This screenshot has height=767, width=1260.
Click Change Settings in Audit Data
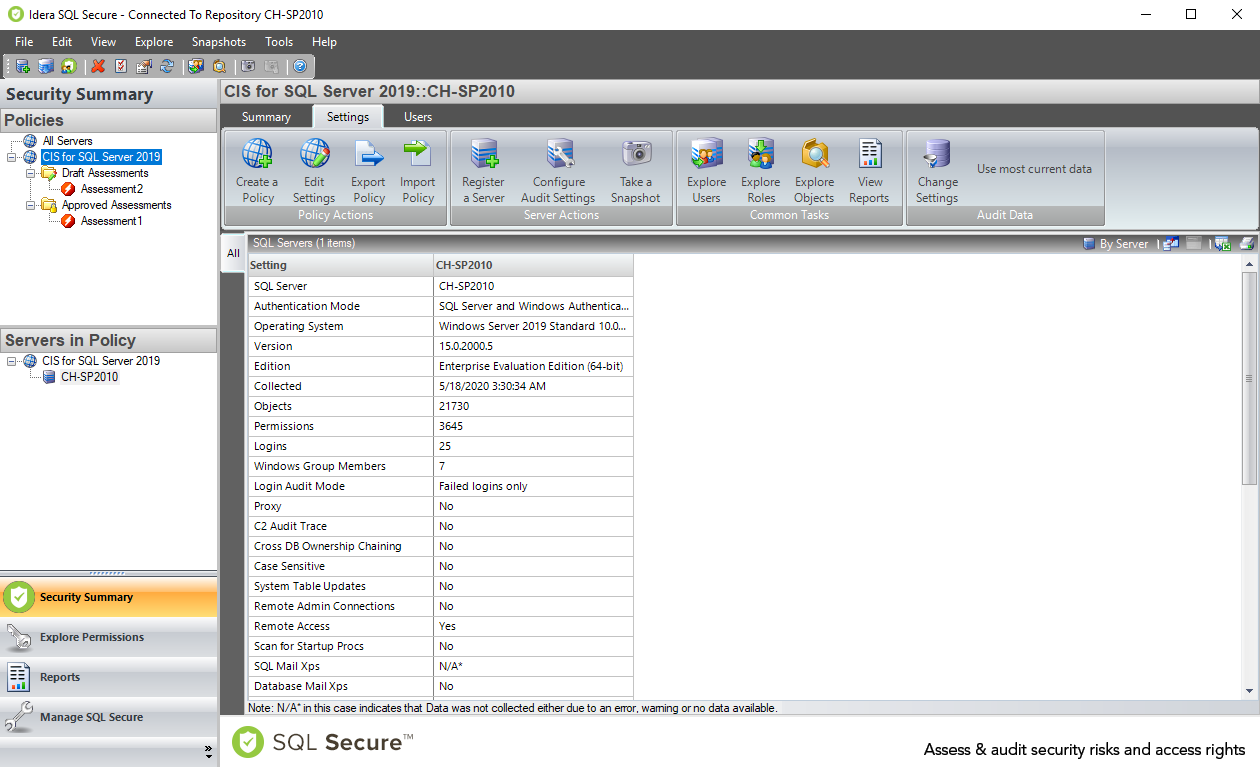(937, 171)
